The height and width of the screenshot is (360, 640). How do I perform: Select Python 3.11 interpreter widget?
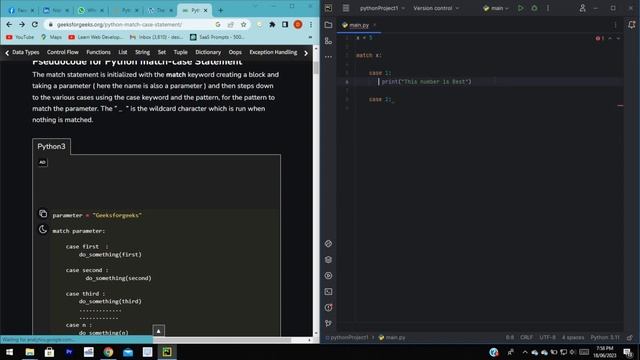pos(604,338)
